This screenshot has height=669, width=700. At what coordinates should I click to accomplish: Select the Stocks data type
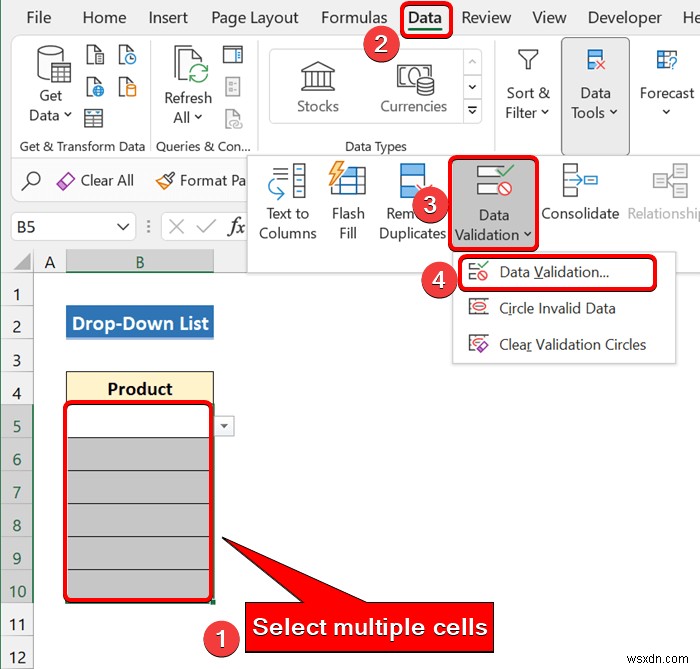318,87
